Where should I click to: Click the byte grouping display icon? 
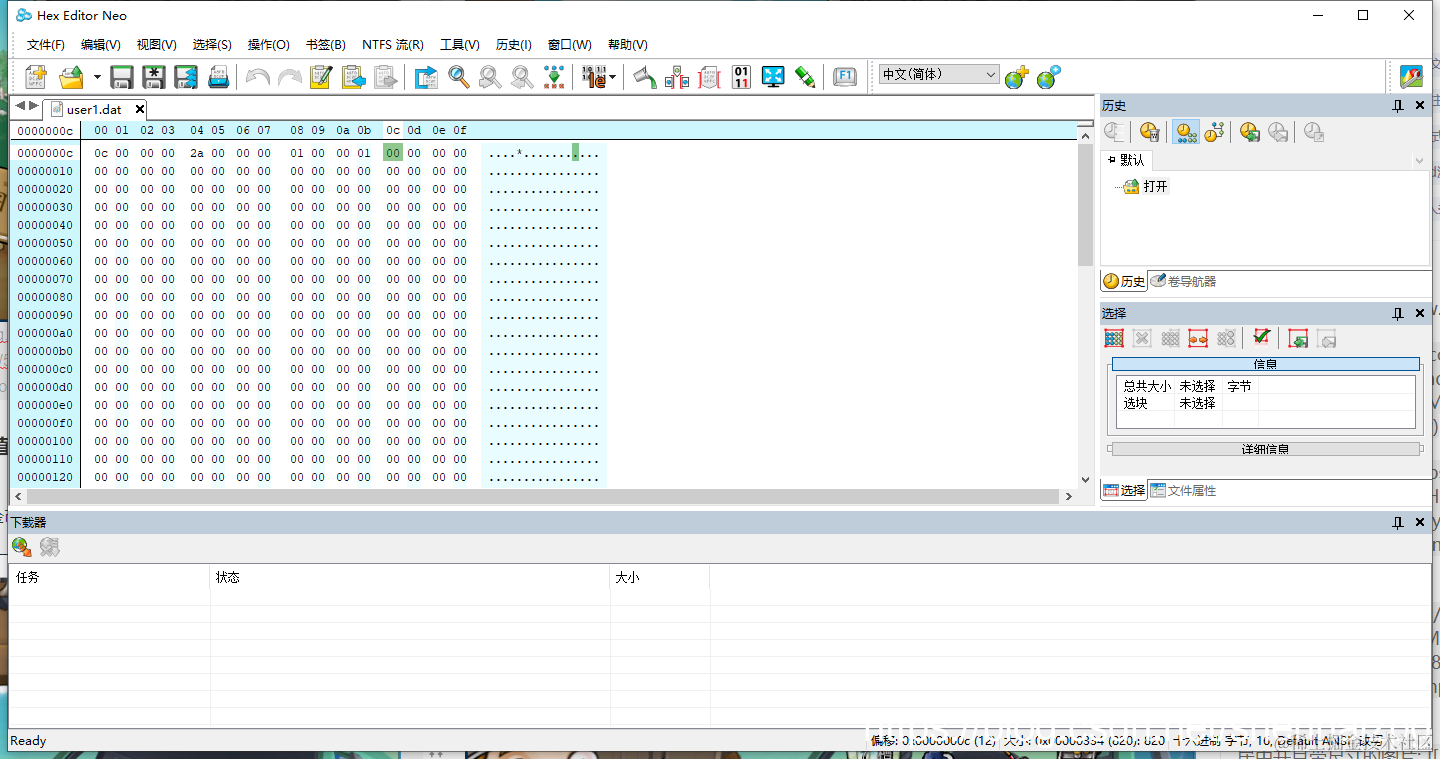pyautogui.click(x=594, y=77)
